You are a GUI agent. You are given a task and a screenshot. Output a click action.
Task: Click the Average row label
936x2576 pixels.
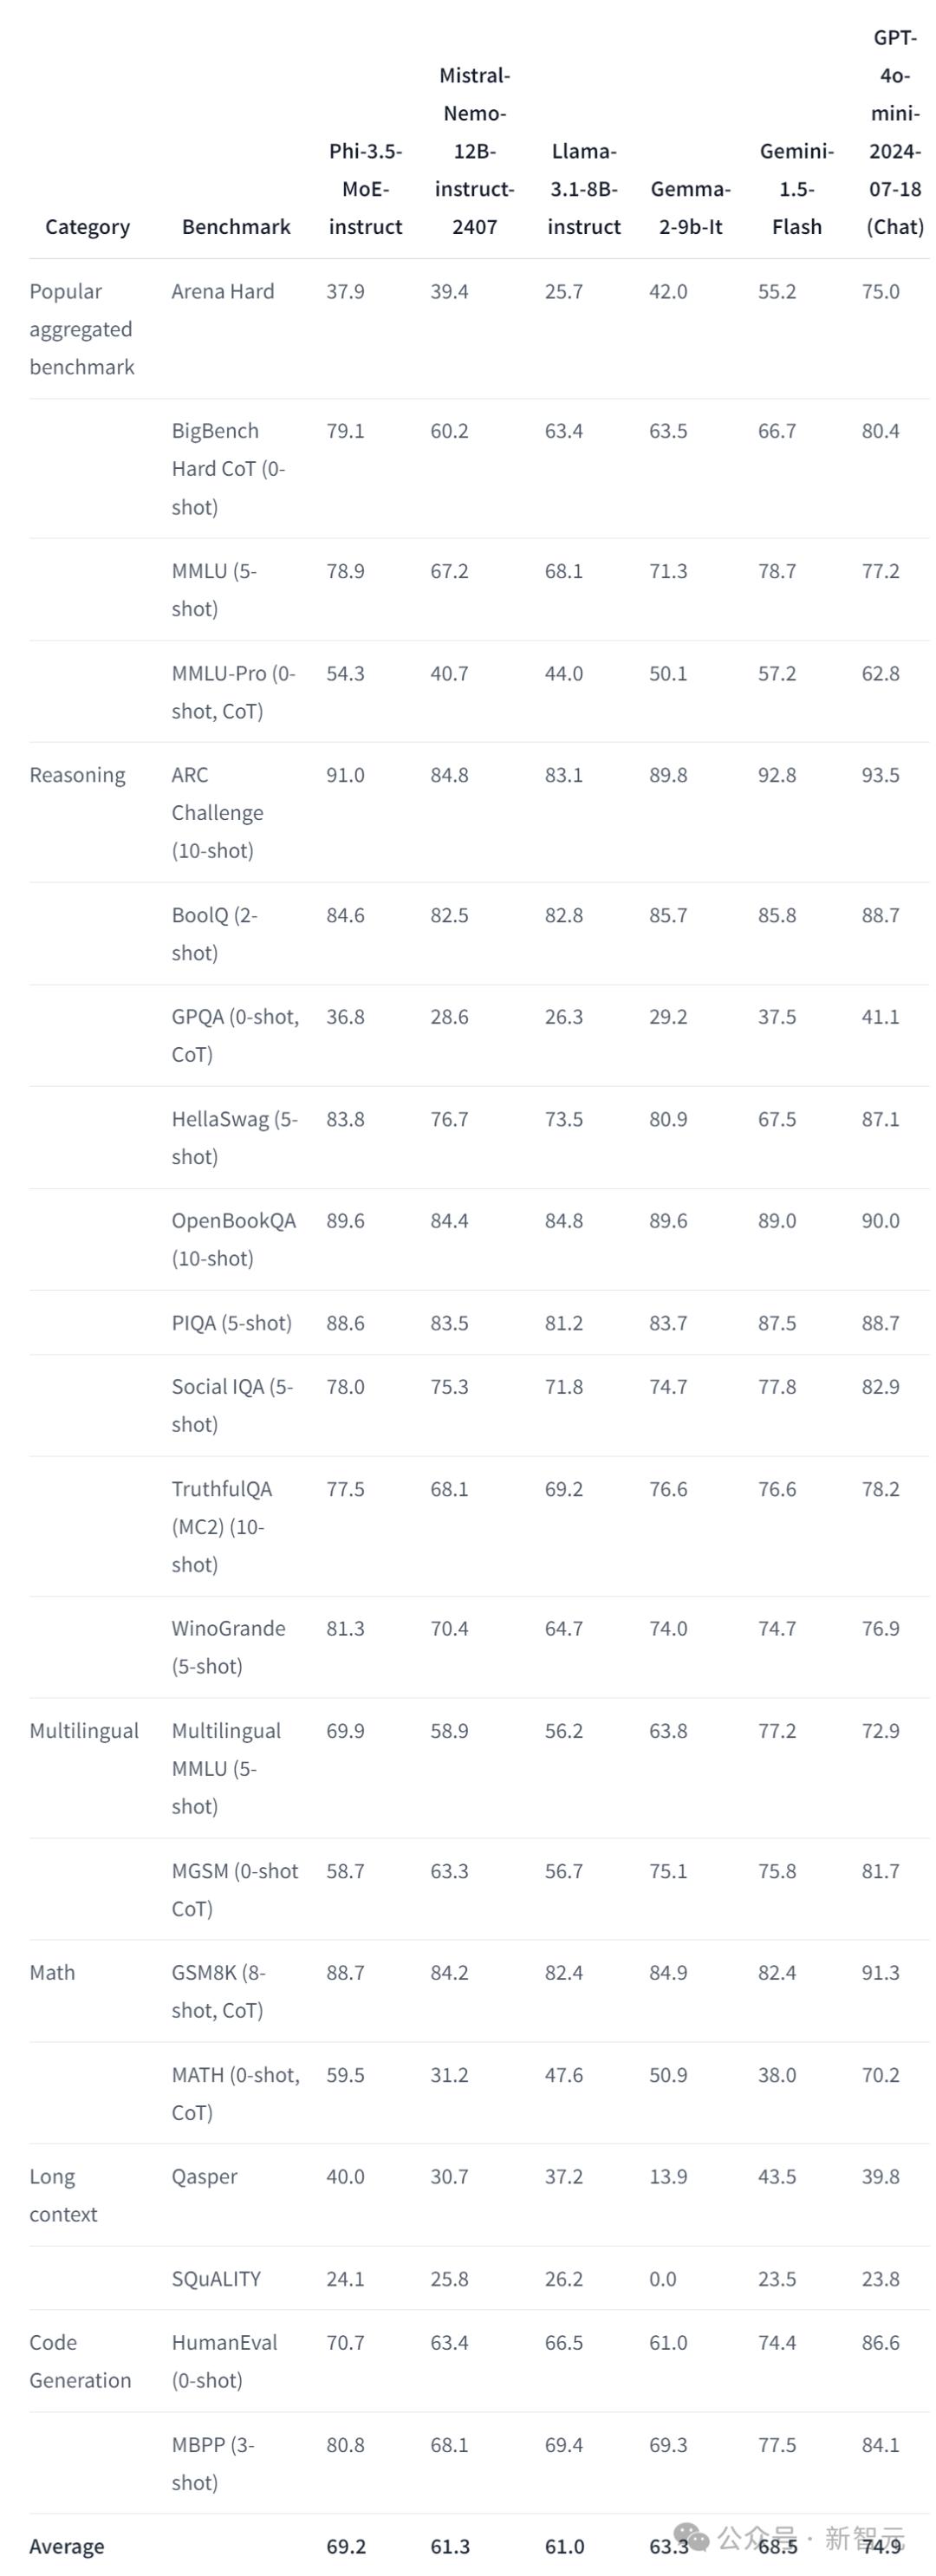click(66, 2547)
